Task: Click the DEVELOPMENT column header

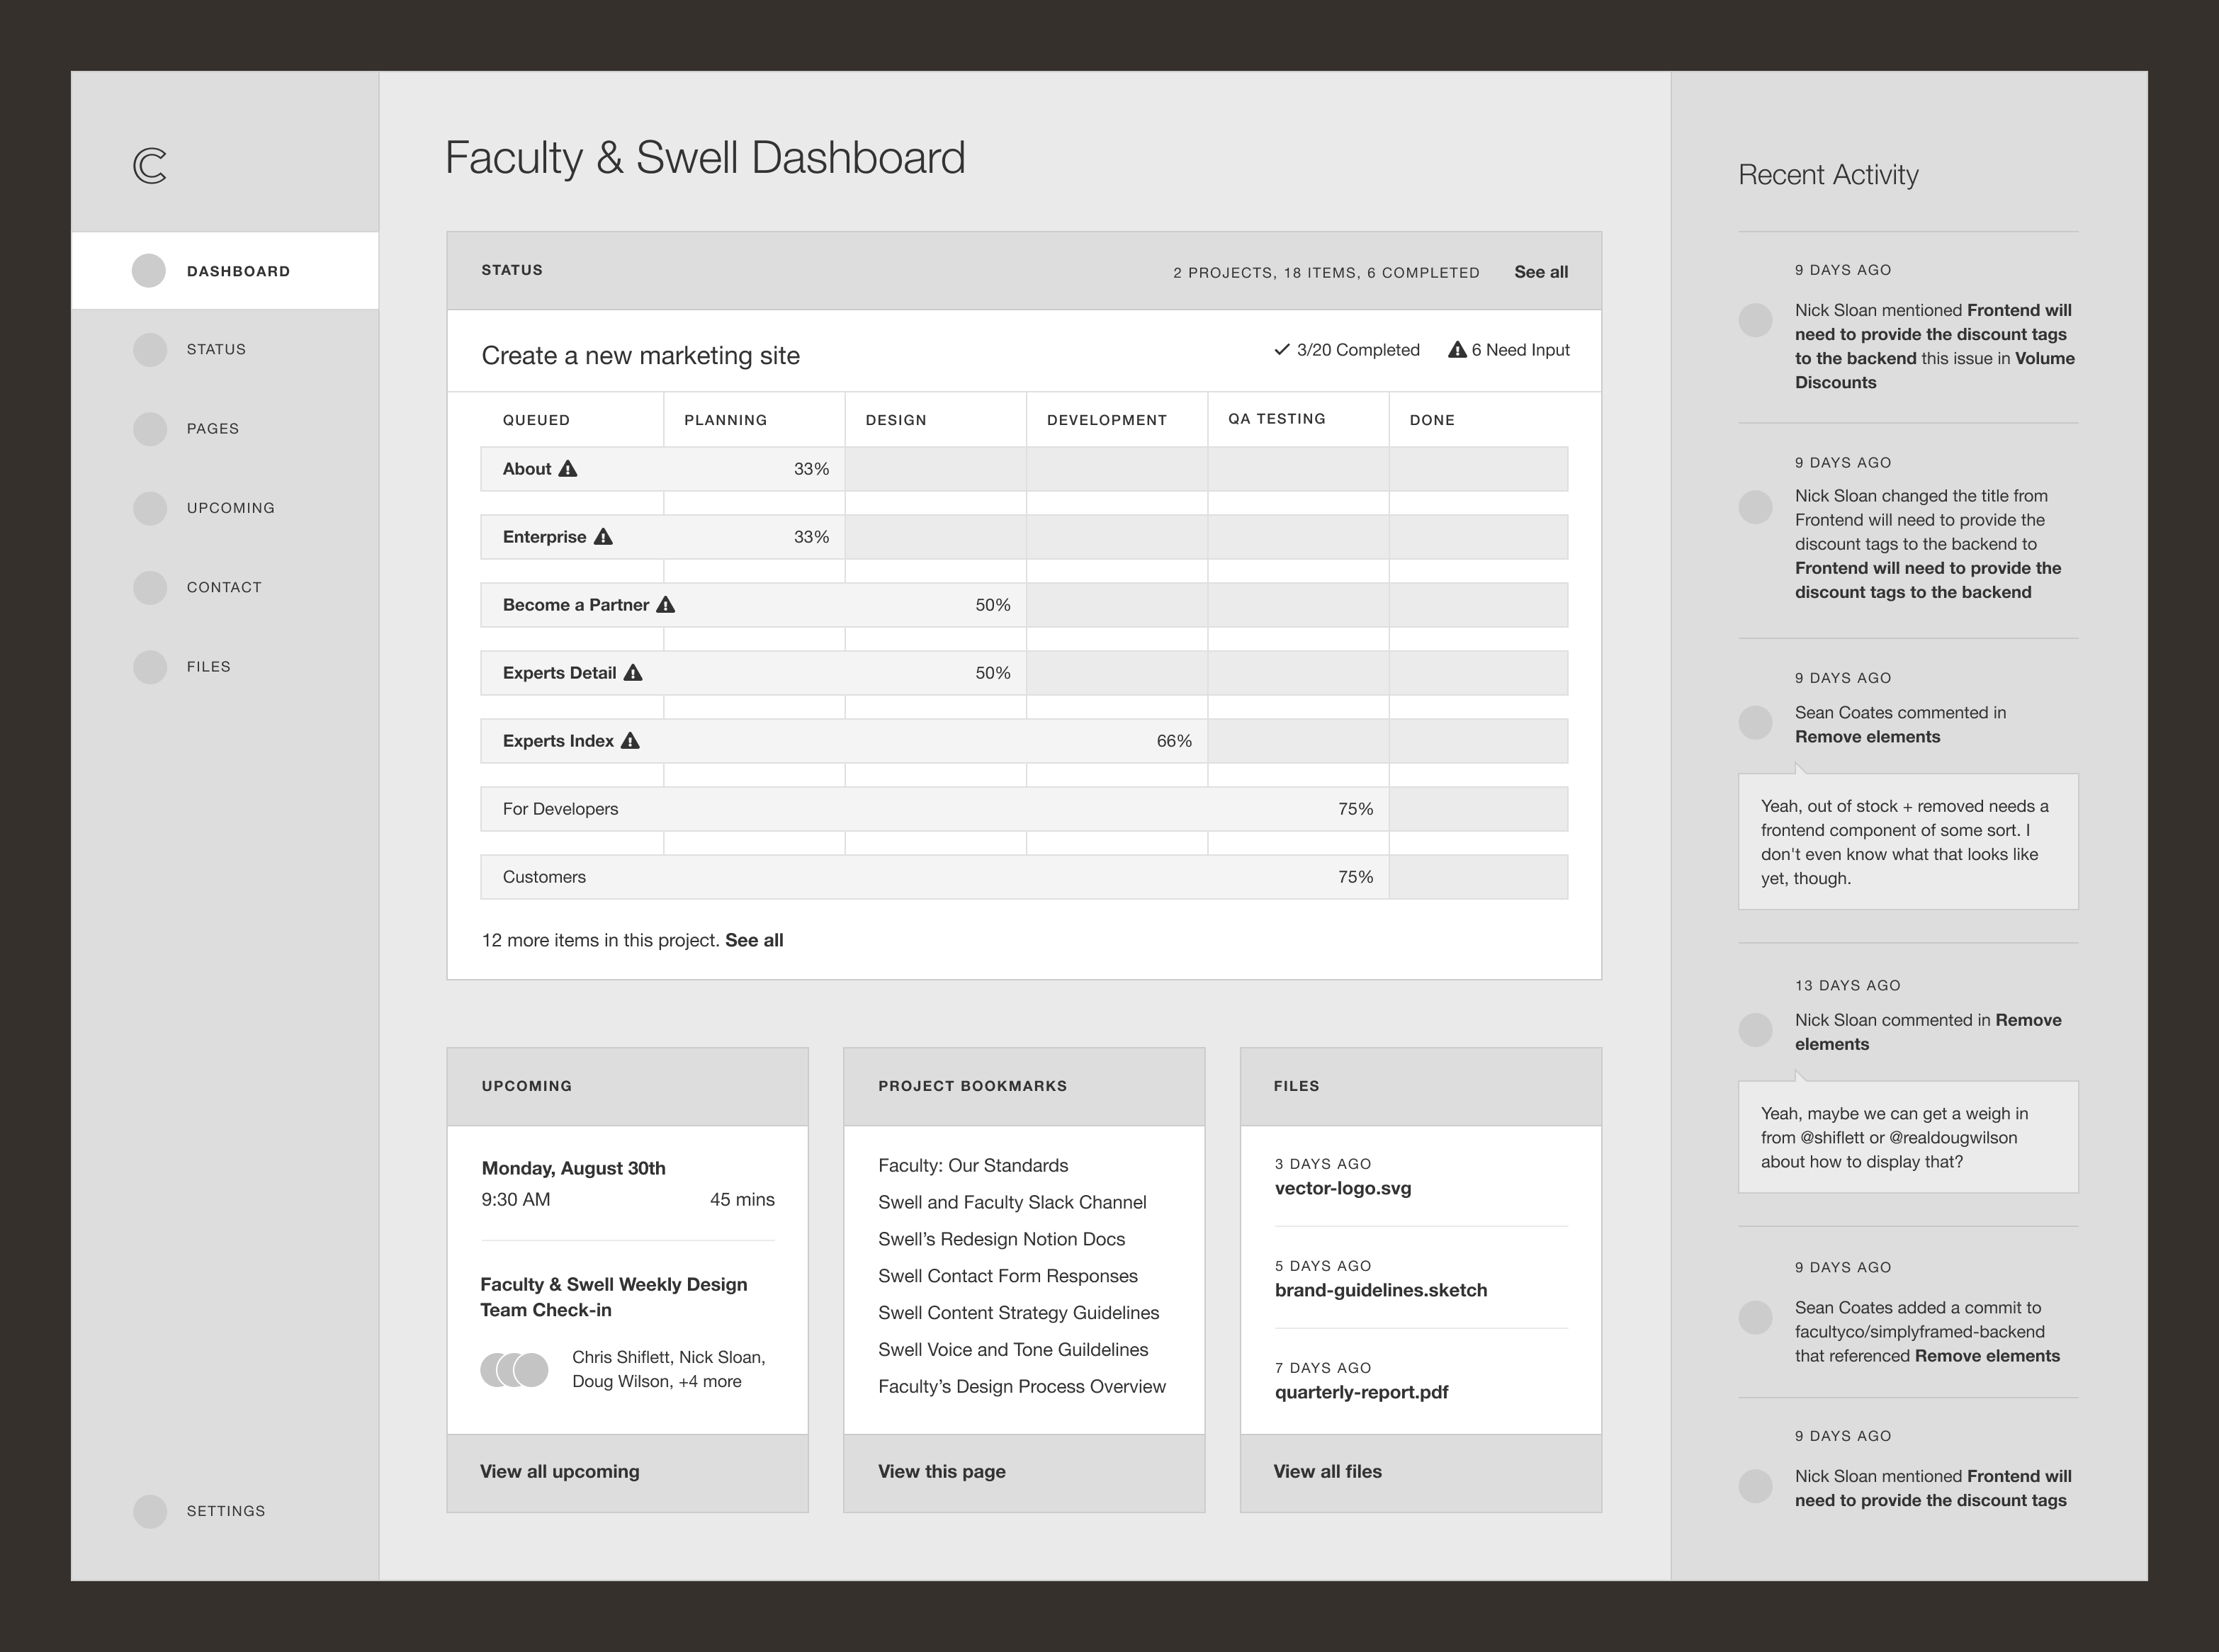Action: tap(1106, 420)
